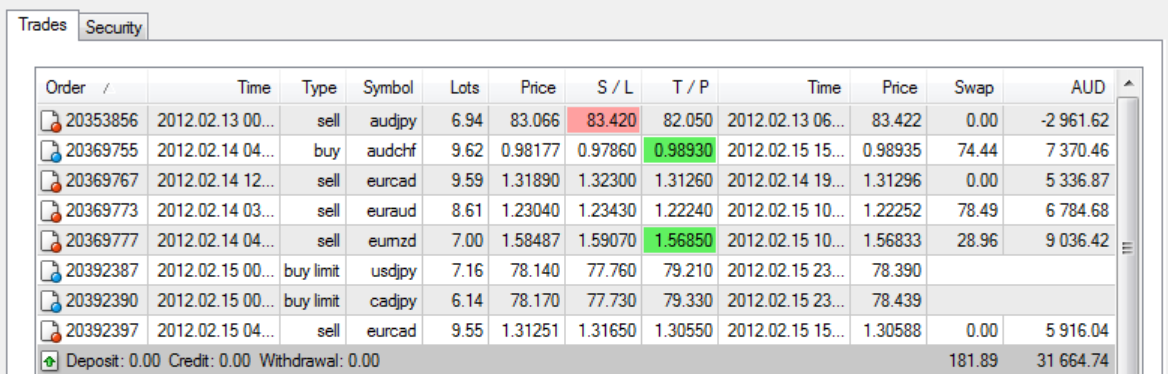Click the scrollbar up arrow

pyautogui.click(x=1127, y=82)
